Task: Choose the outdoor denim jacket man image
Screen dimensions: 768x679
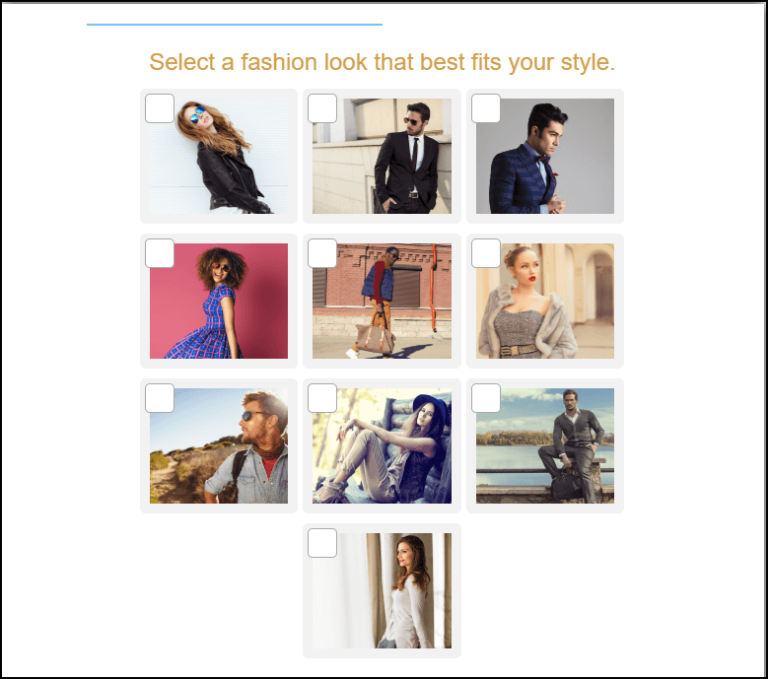Action: click(219, 446)
